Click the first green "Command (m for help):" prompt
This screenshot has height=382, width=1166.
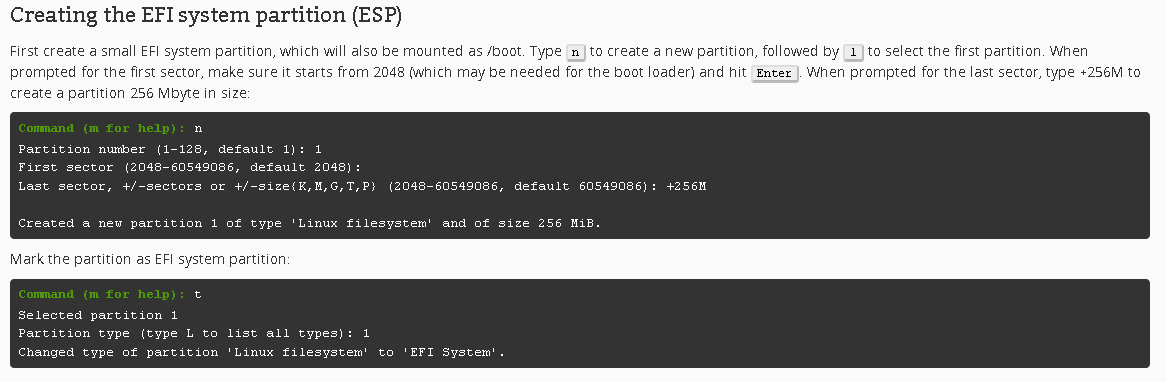(102, 129)
